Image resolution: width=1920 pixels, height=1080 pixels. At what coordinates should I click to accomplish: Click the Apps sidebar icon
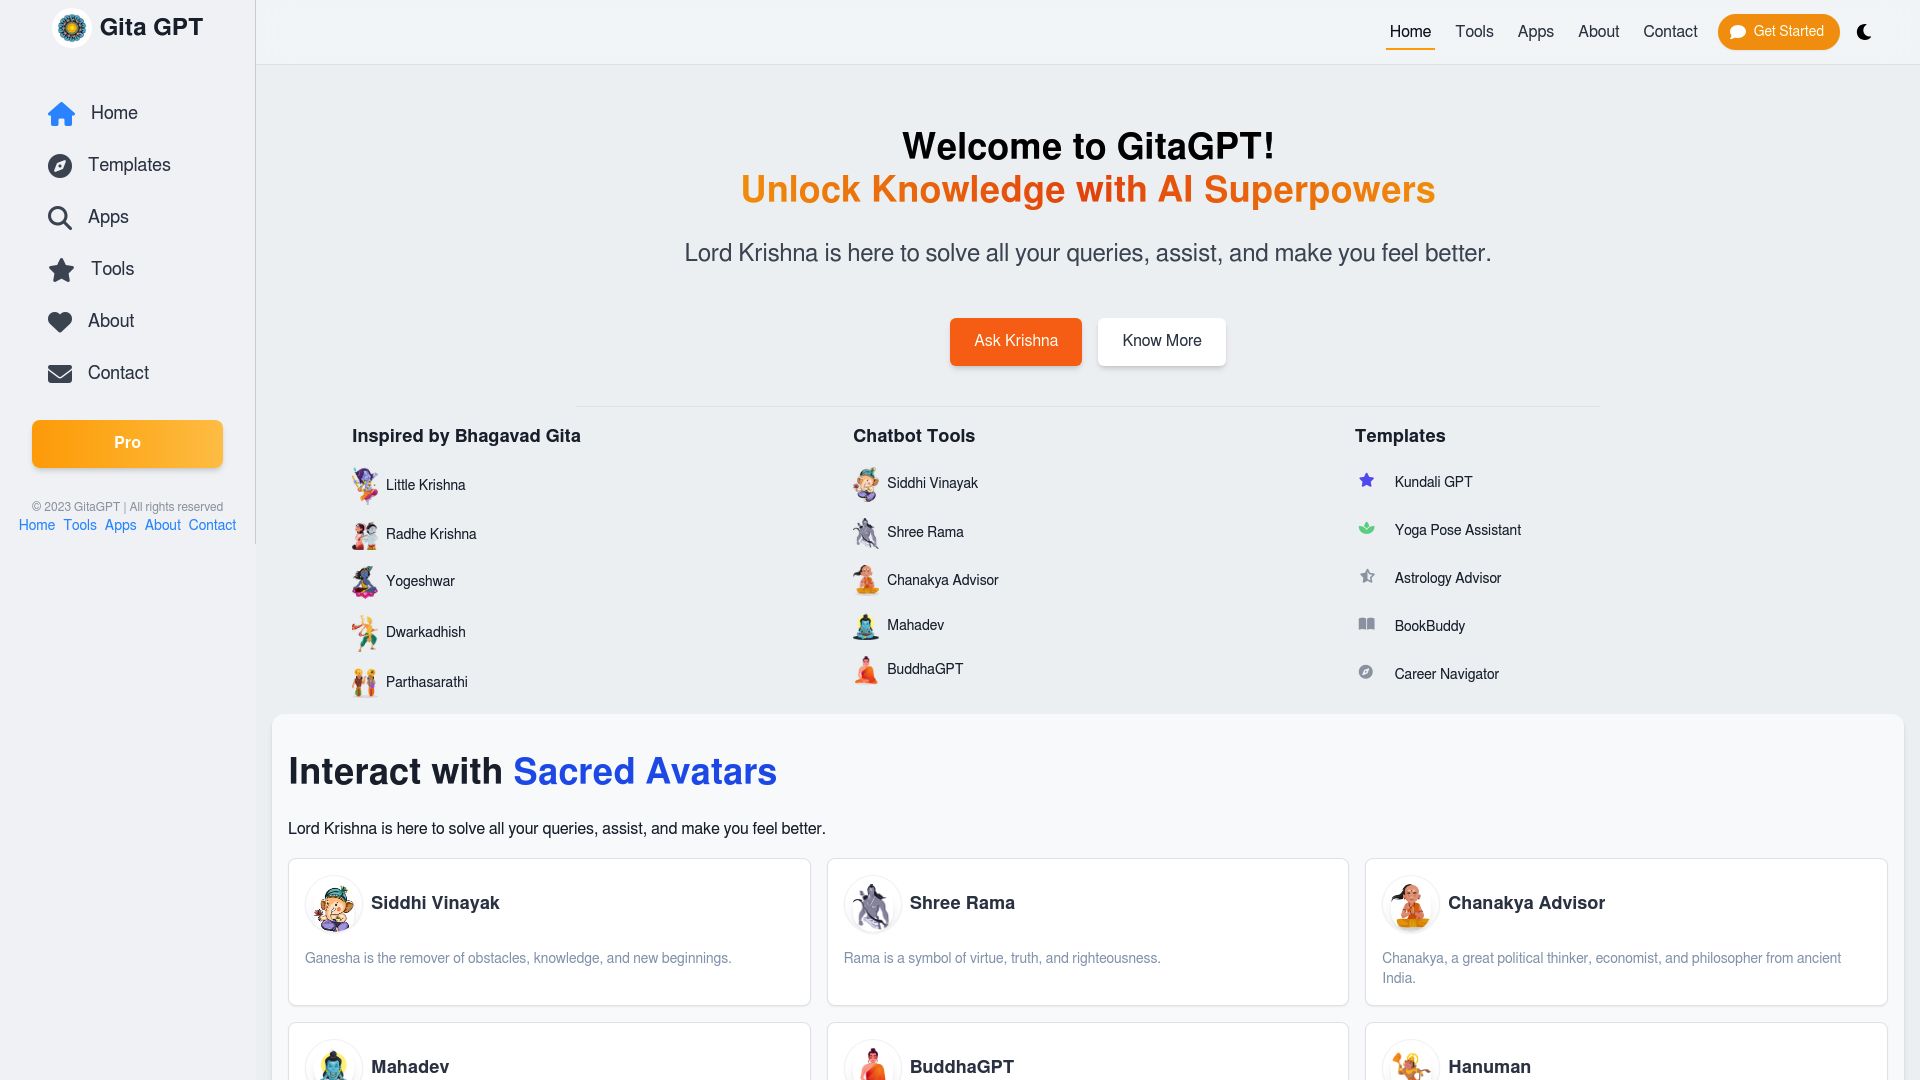(x=59, y=216)
